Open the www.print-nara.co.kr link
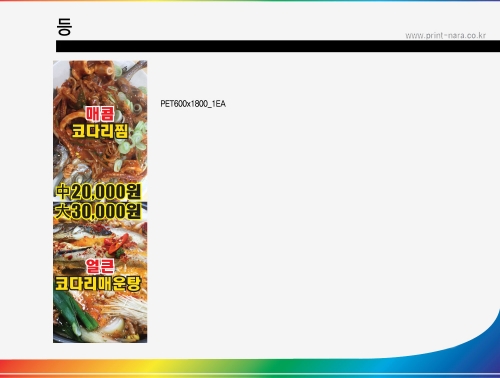The height and width of the screenshot is (378, 500). point(445,35)
